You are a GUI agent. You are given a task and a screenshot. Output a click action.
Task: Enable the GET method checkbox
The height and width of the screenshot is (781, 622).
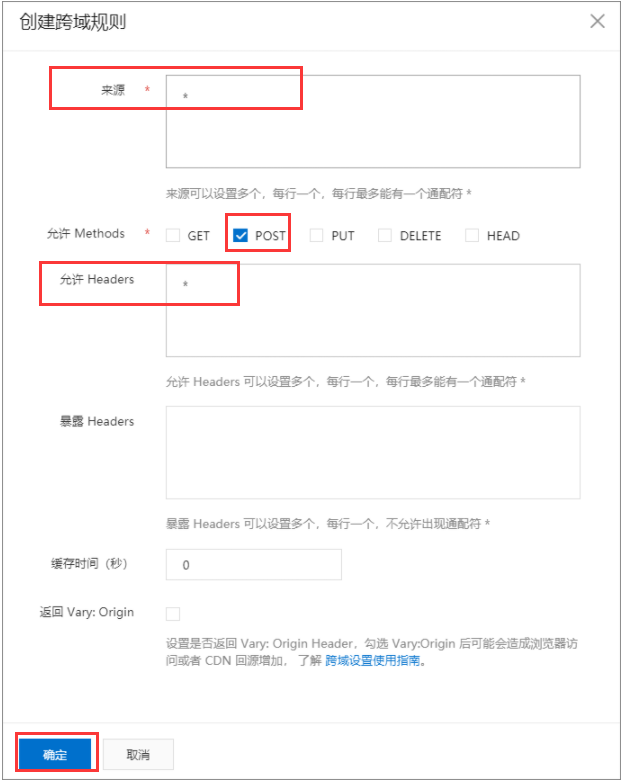click(x=173, y=235)
